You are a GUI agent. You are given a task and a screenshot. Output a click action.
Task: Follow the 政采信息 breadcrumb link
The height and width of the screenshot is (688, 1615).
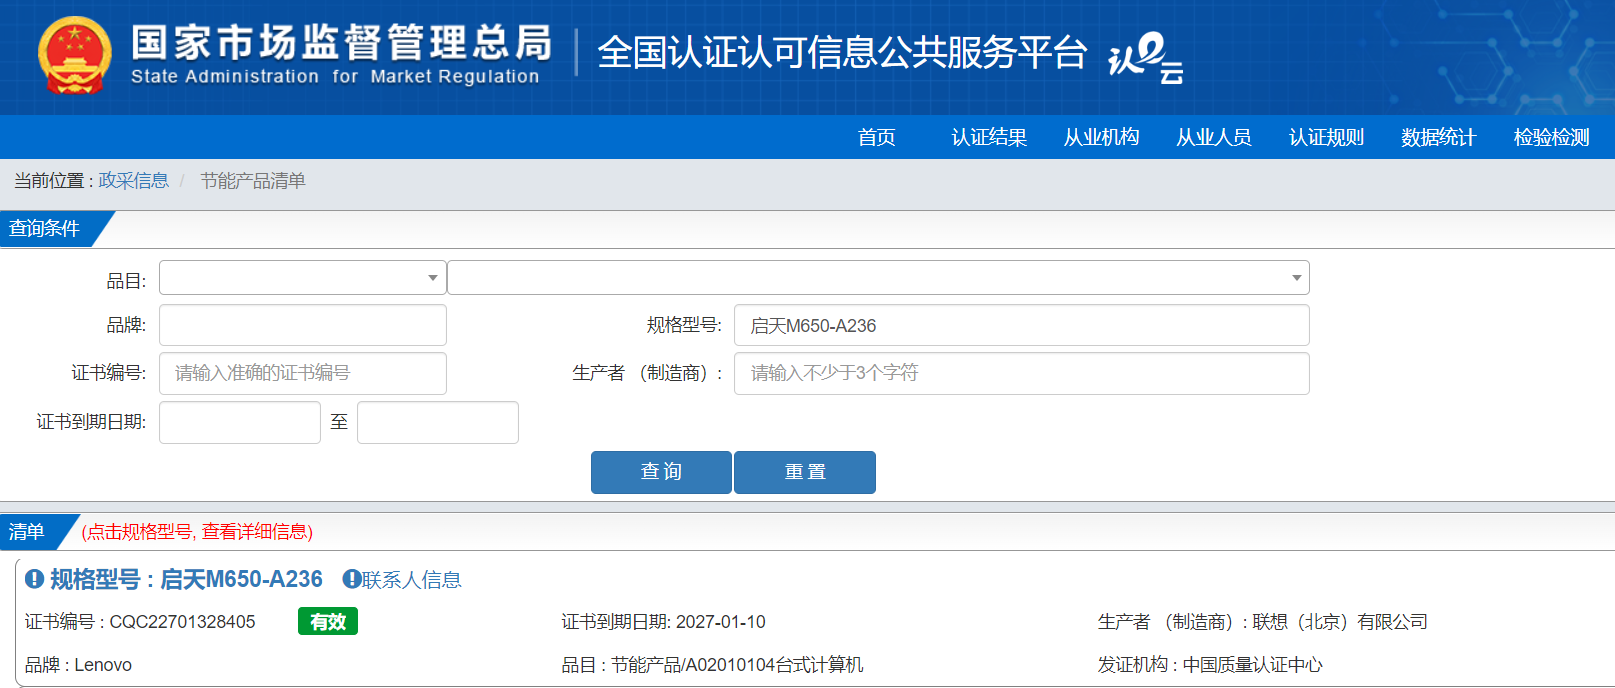(x=134, y=181)
